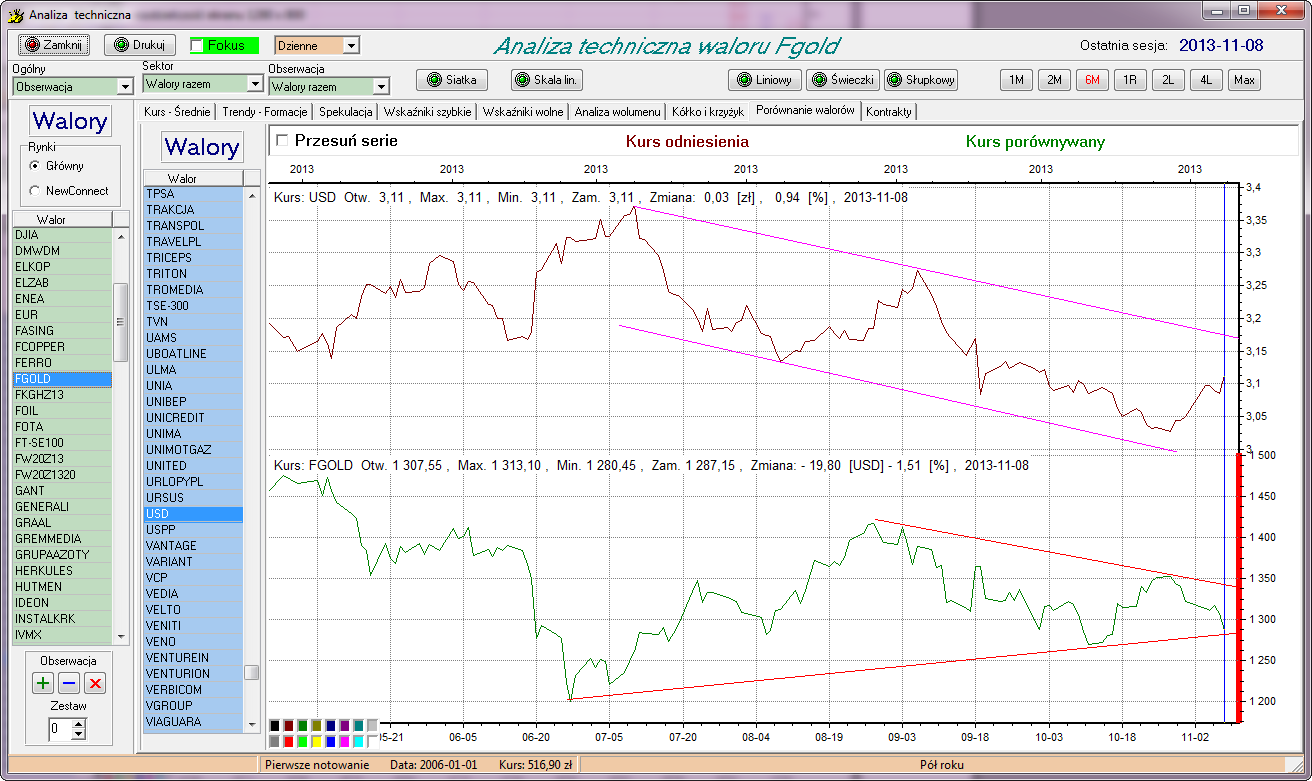Enable the Fokus checkbox
Screen dimensions: 1312x781
(197, 45)
